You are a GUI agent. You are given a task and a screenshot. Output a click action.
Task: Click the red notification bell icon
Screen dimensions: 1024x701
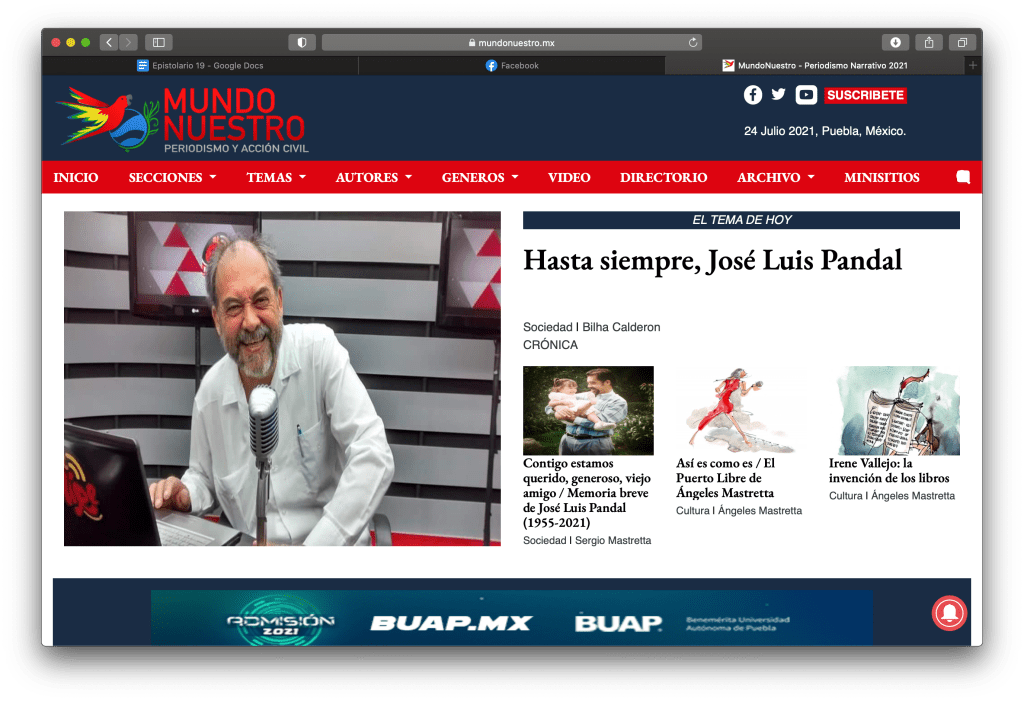(x=949, y=613)
